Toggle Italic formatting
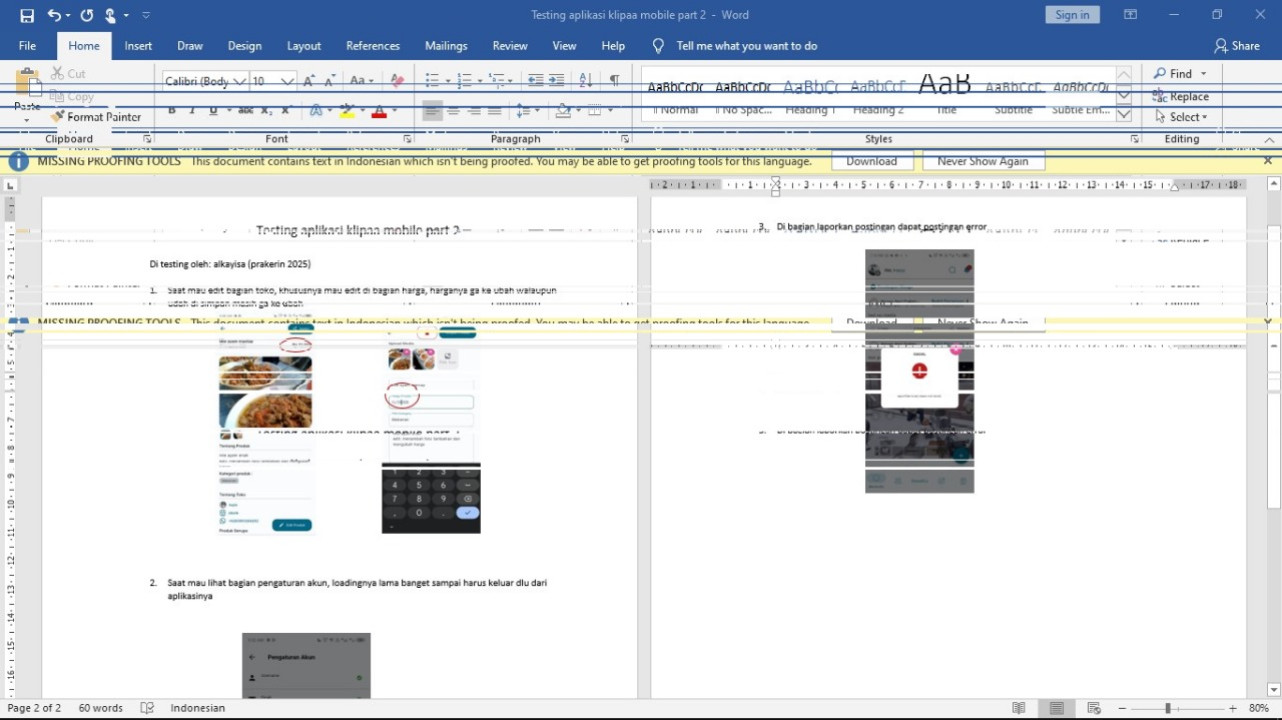1282x720 pixels. coord(192,111)
